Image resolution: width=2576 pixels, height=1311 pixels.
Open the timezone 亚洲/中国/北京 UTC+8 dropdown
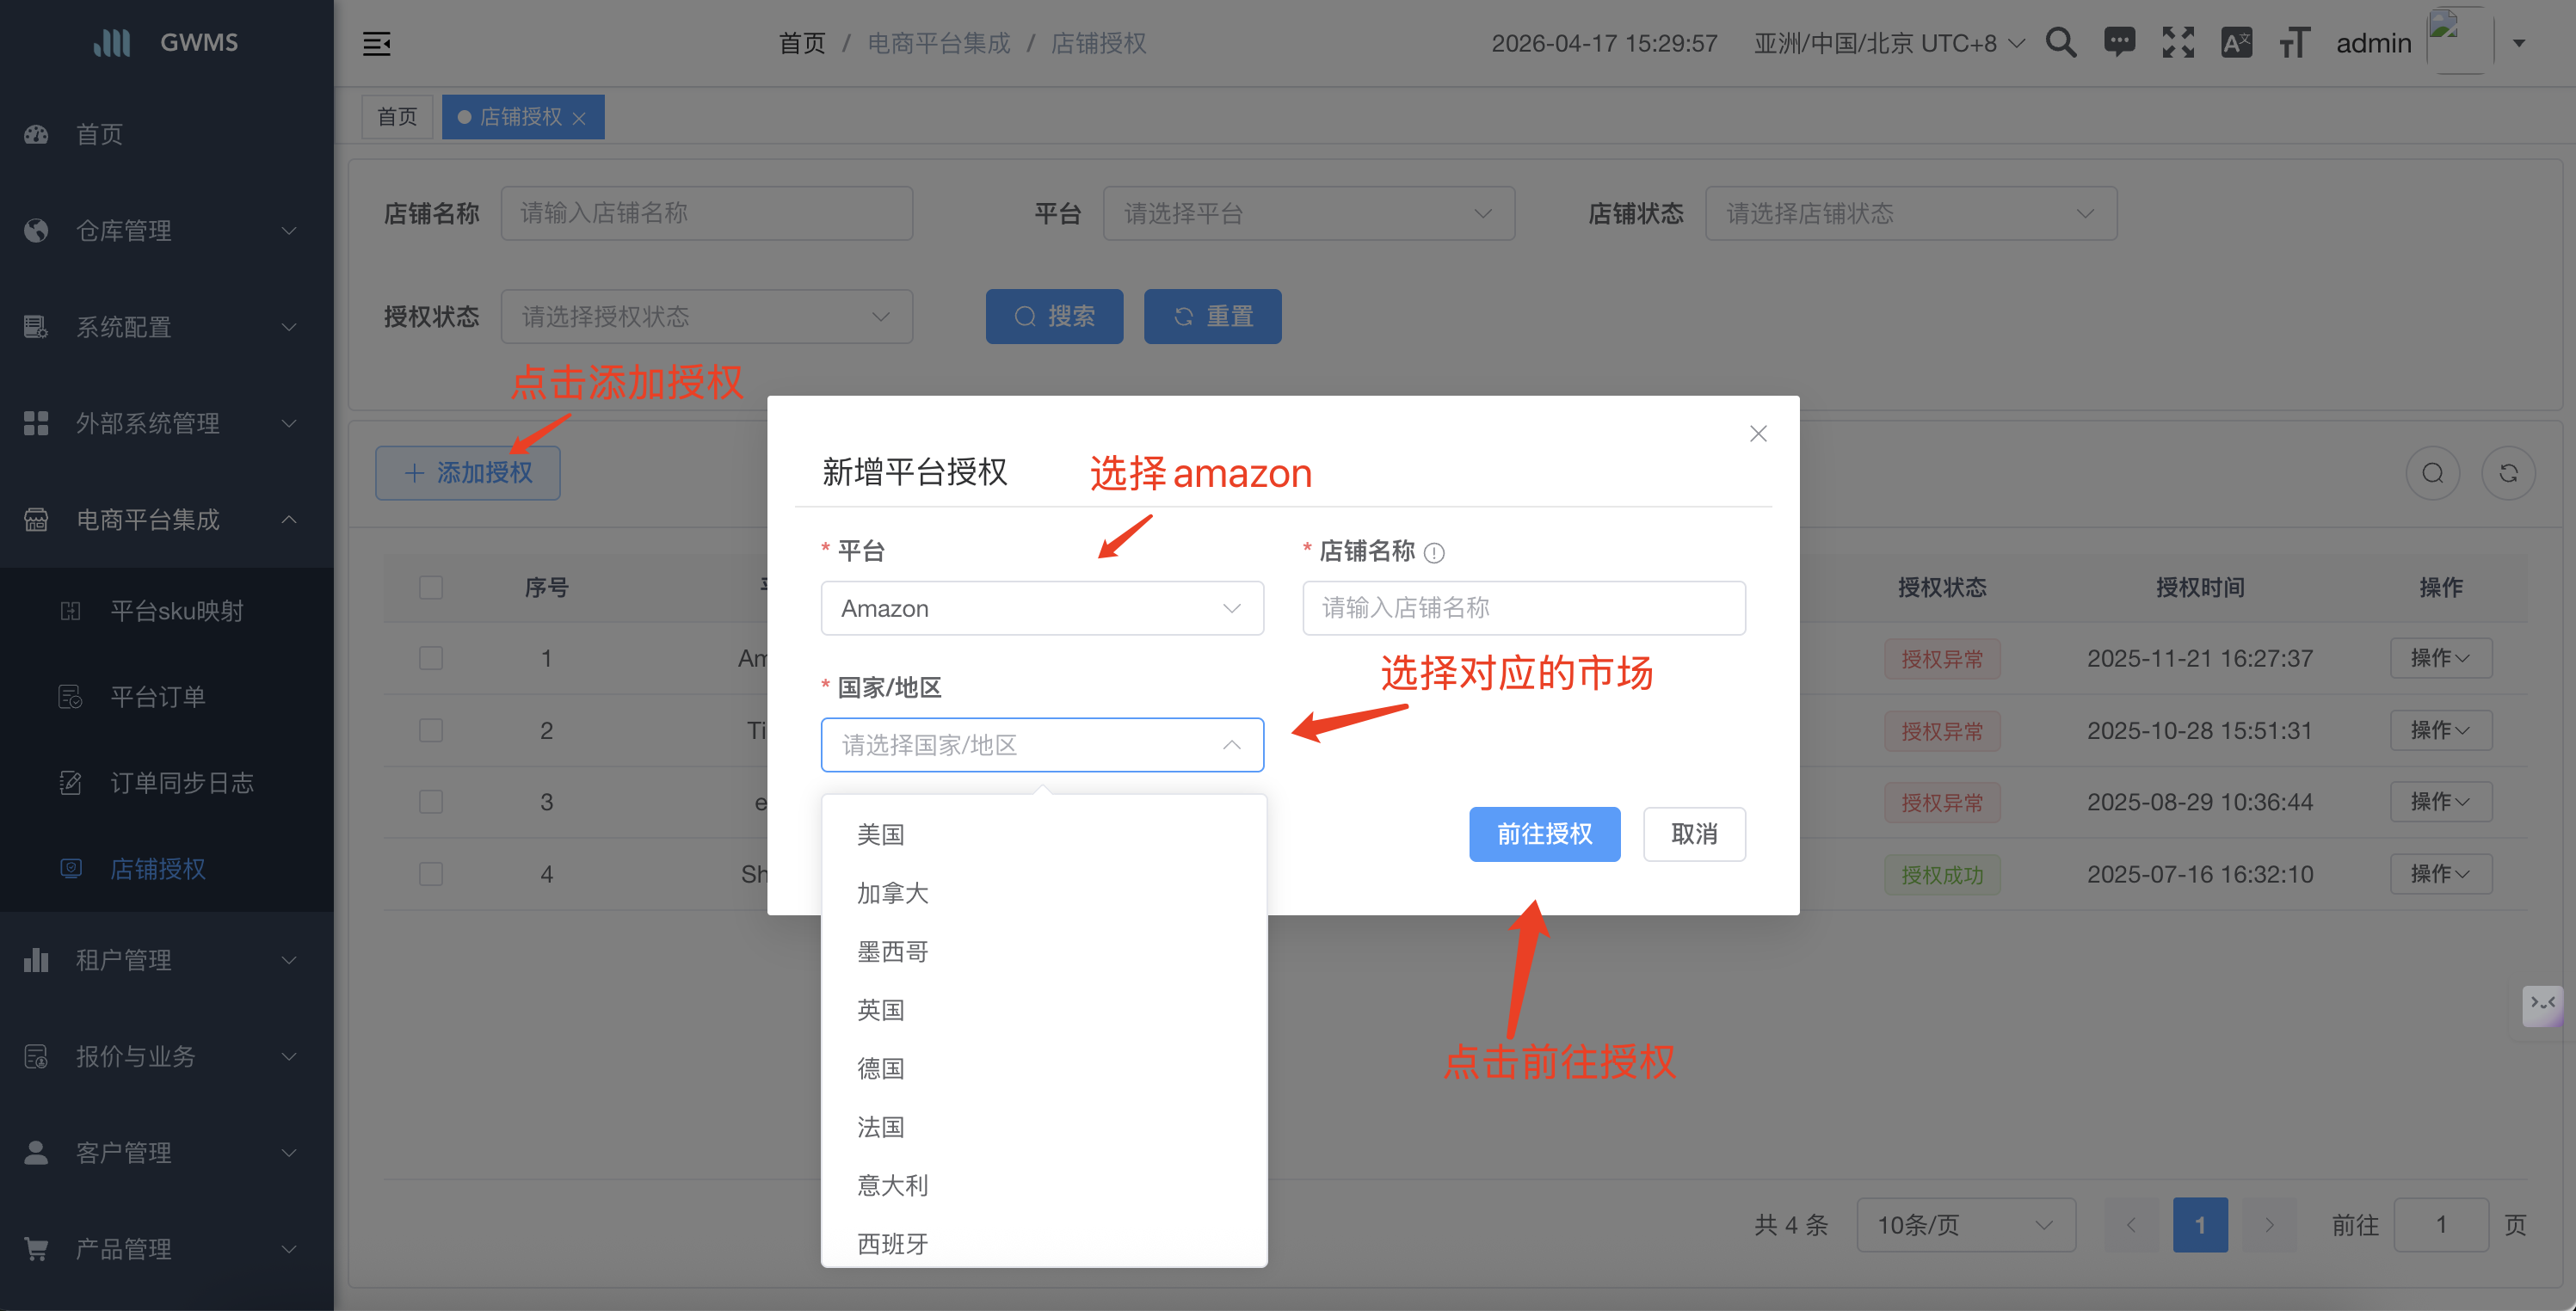click(1889, 43)
